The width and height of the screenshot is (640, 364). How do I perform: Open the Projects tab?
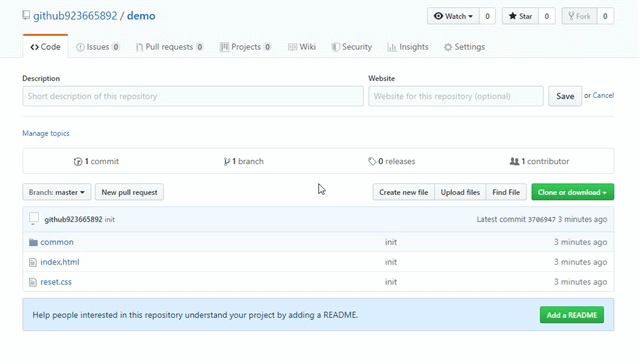click(245, 47)
